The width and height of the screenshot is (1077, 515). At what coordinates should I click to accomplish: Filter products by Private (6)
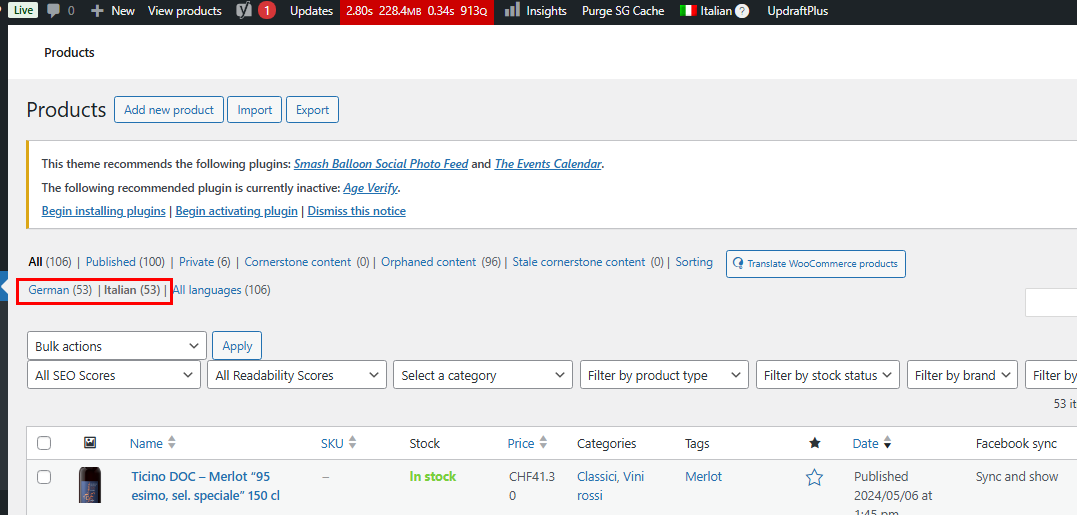(205, 262)
